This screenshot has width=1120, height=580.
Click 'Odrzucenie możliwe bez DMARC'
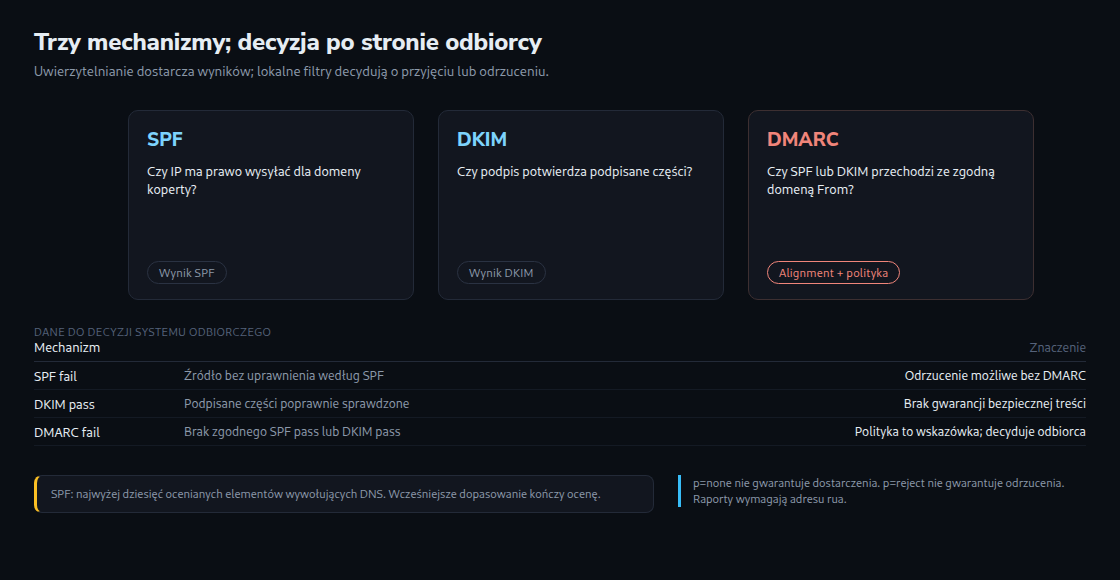995,376
